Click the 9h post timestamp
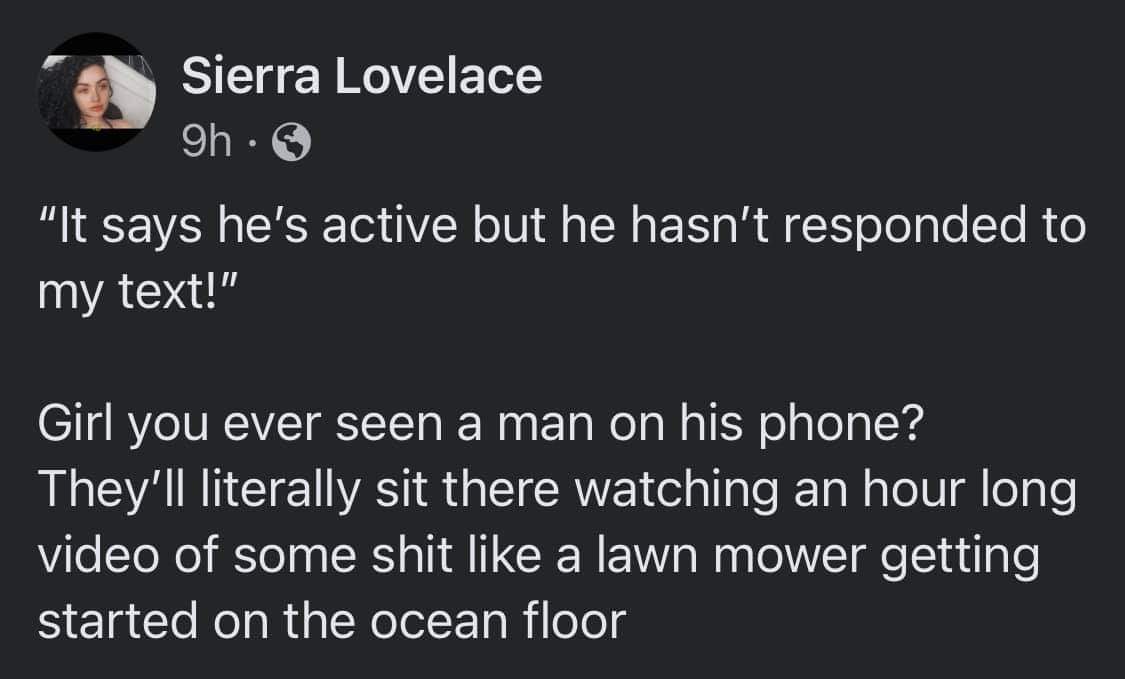 tap(207, 146)
